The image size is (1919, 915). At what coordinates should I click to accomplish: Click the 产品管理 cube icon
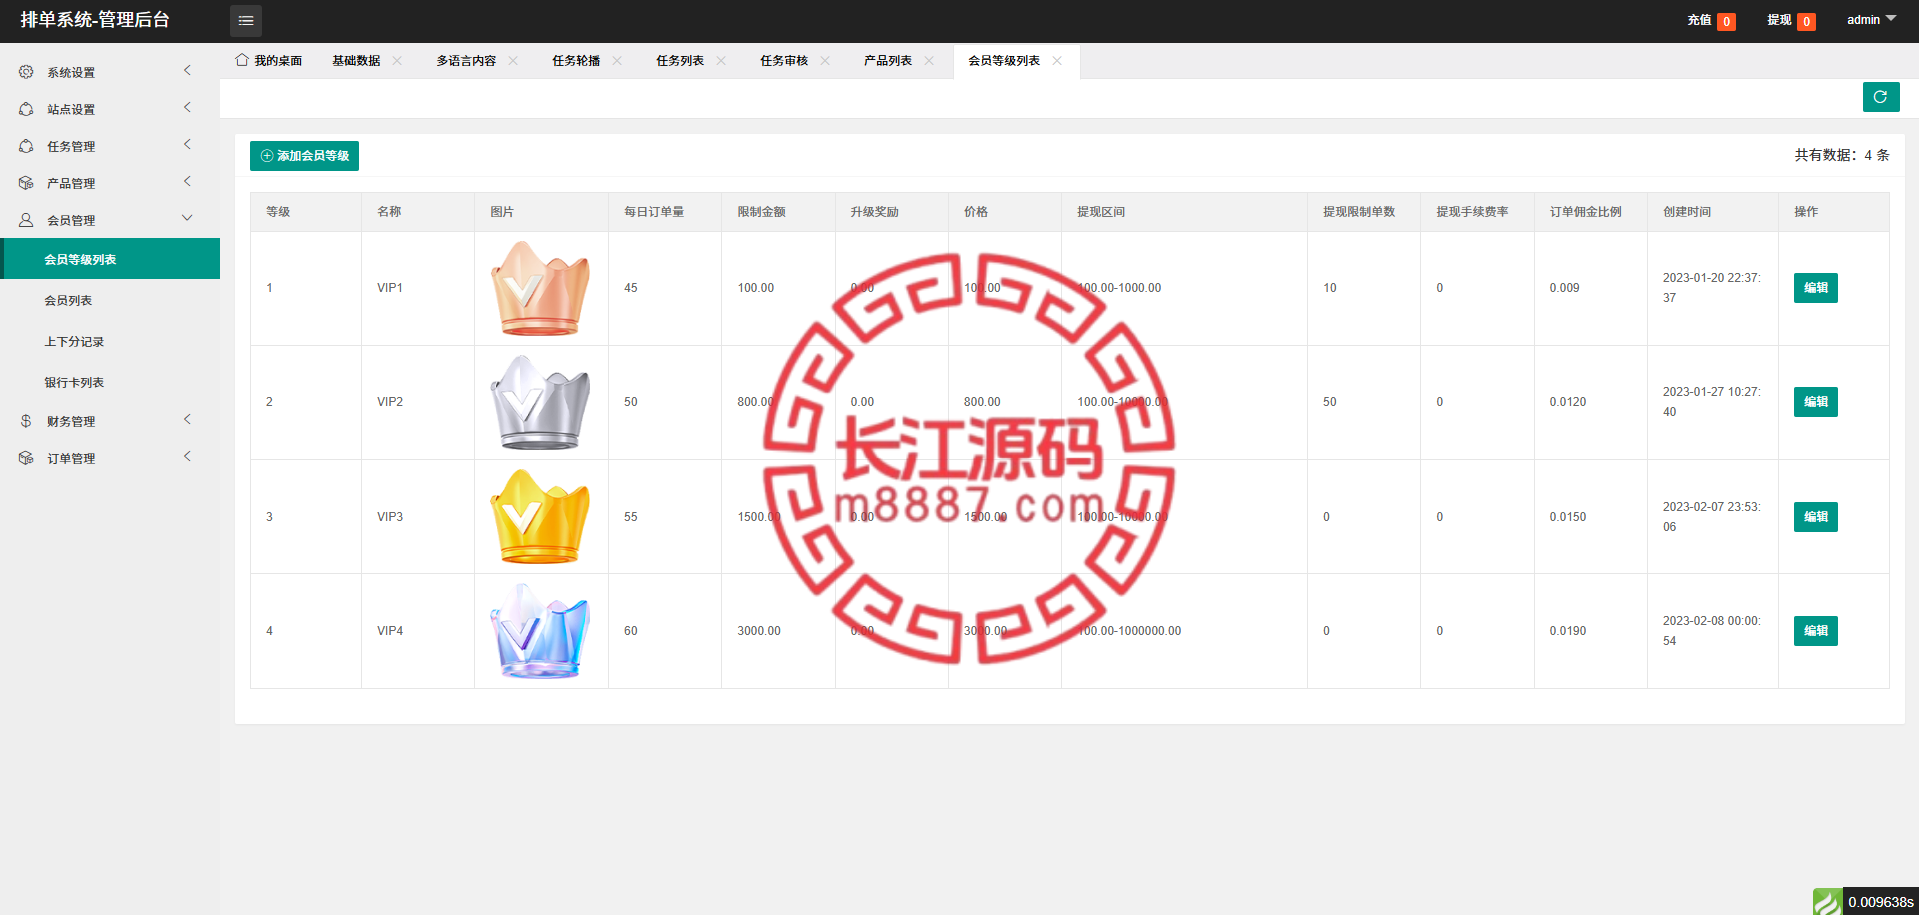tap(26, 183)
